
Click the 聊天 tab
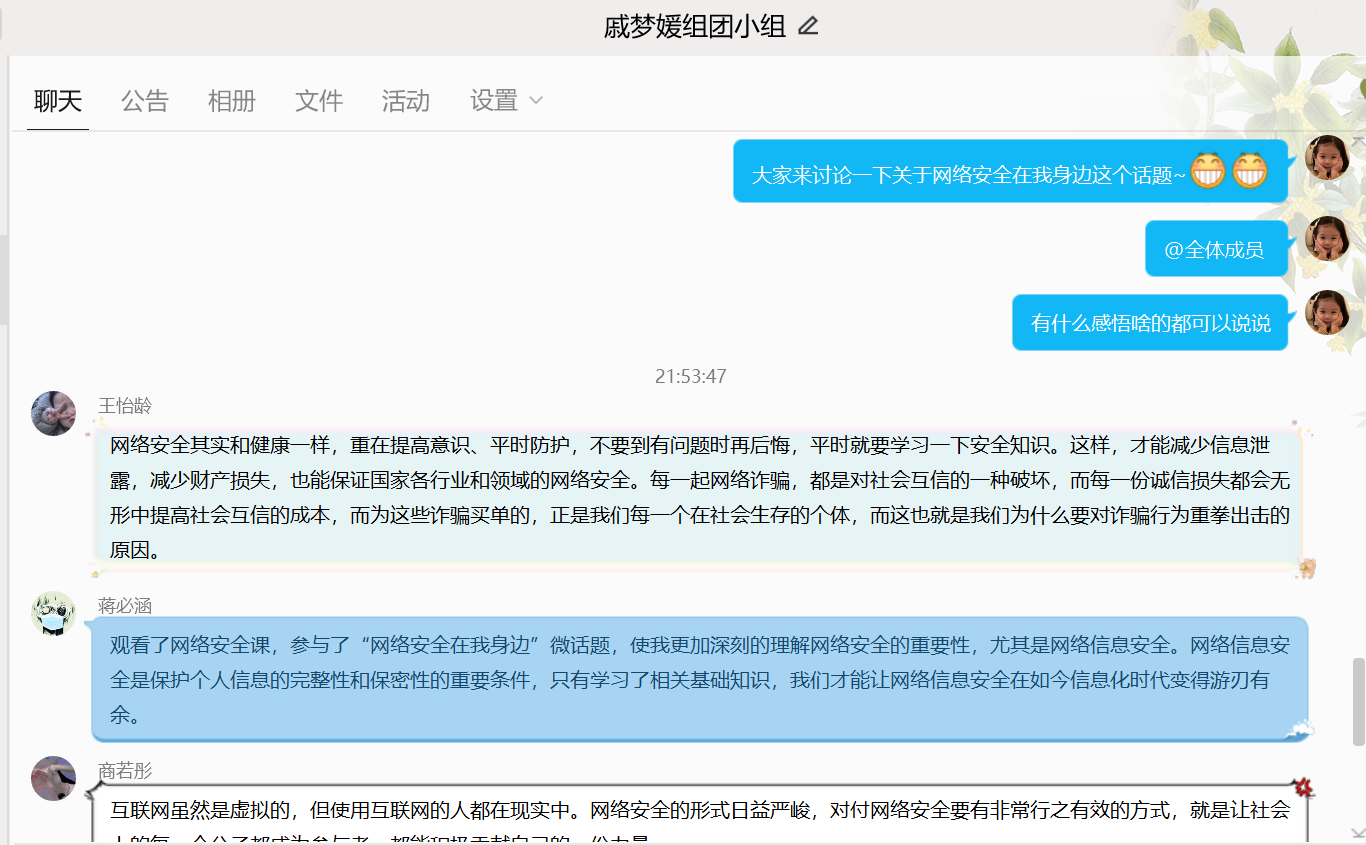coord(58,100)
